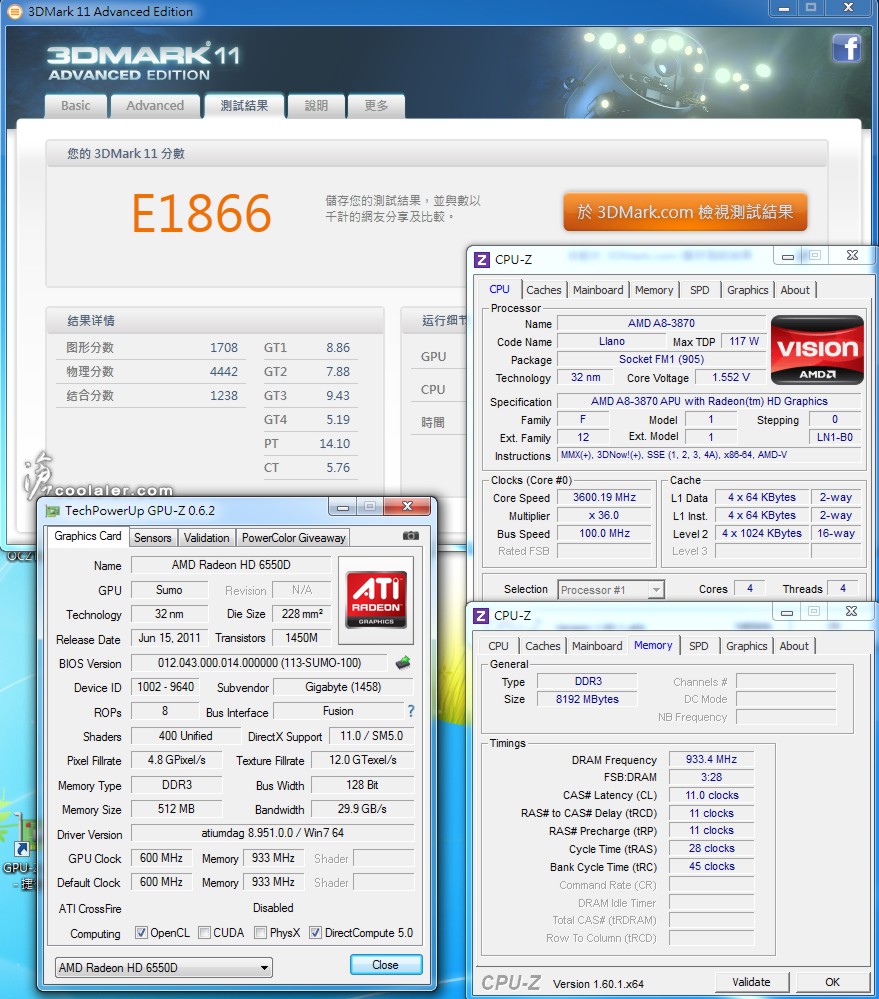Click the 3DMark 11 title bar icon
879x999 pixels.
pyautogui.click(x=14, y=11)
